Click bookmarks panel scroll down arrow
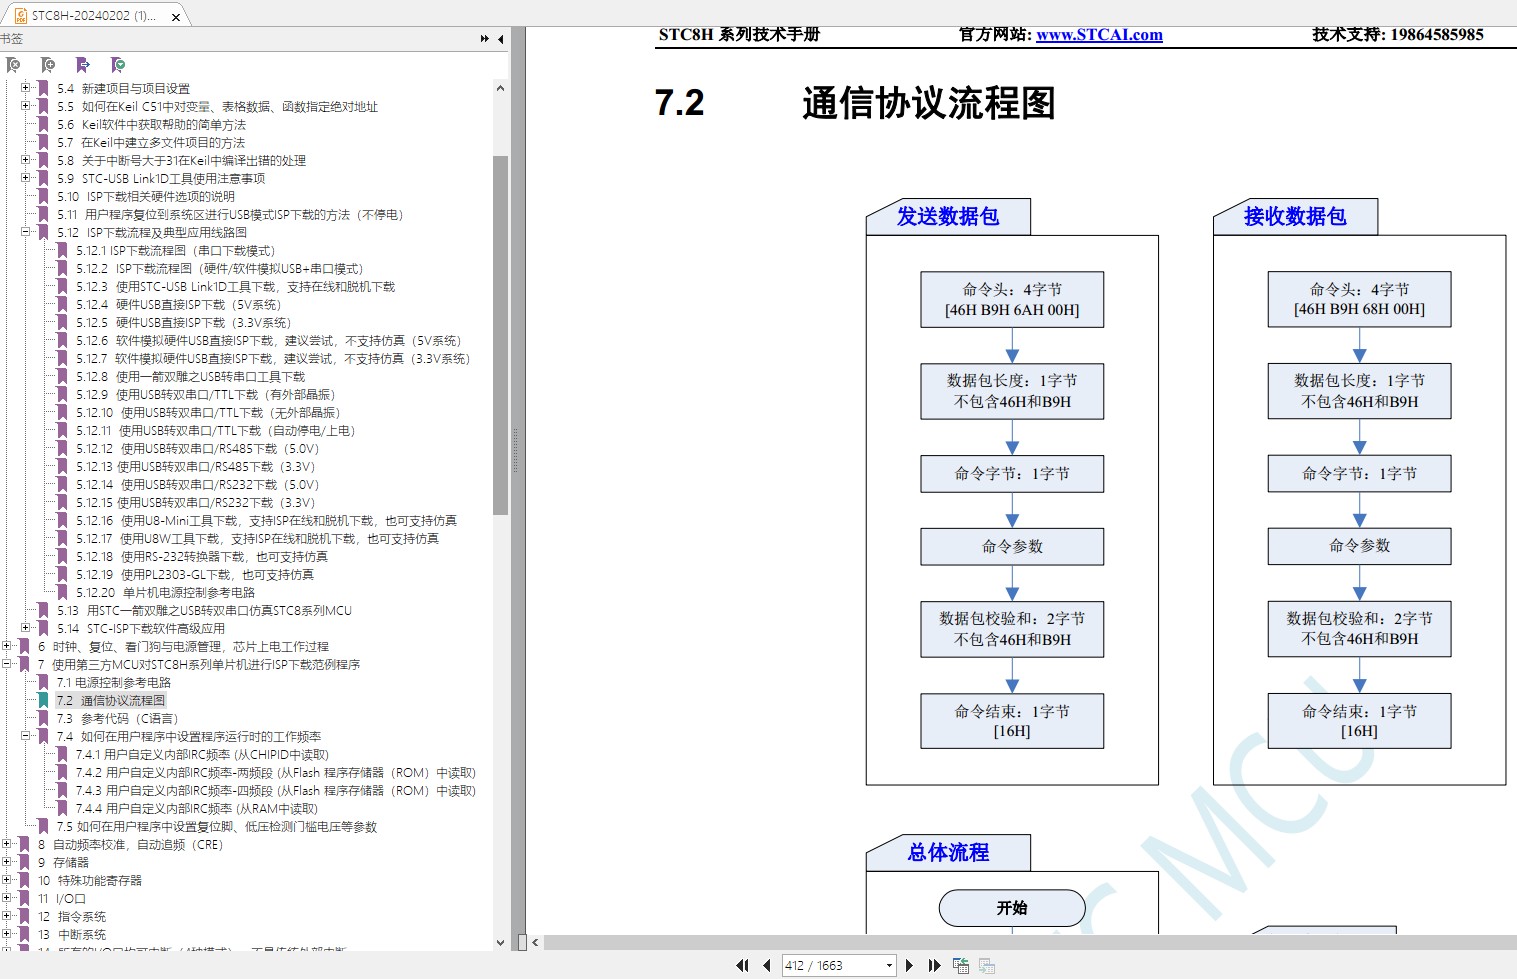Screen dimensions: 1517x979 500,942
